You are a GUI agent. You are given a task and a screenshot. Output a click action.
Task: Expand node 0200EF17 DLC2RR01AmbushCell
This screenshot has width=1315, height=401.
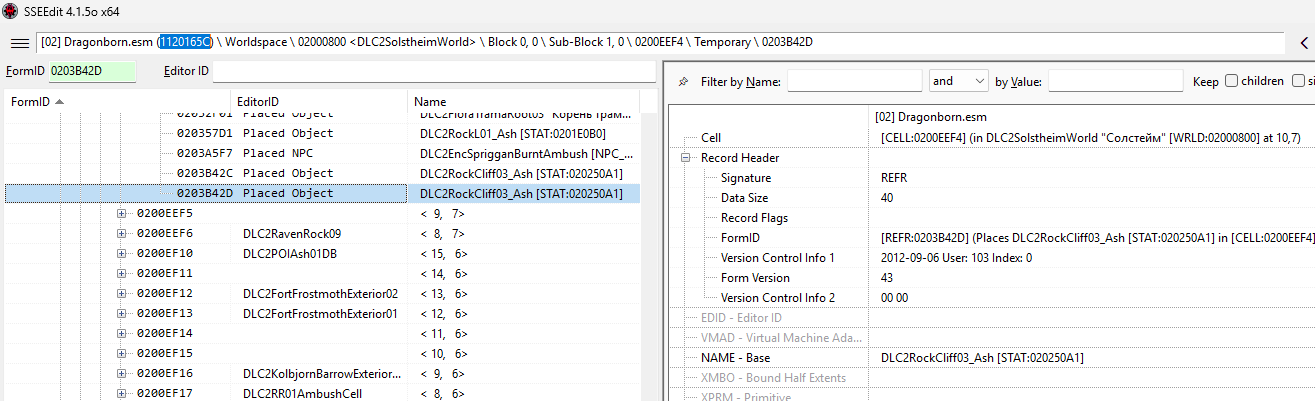point(122,393)
